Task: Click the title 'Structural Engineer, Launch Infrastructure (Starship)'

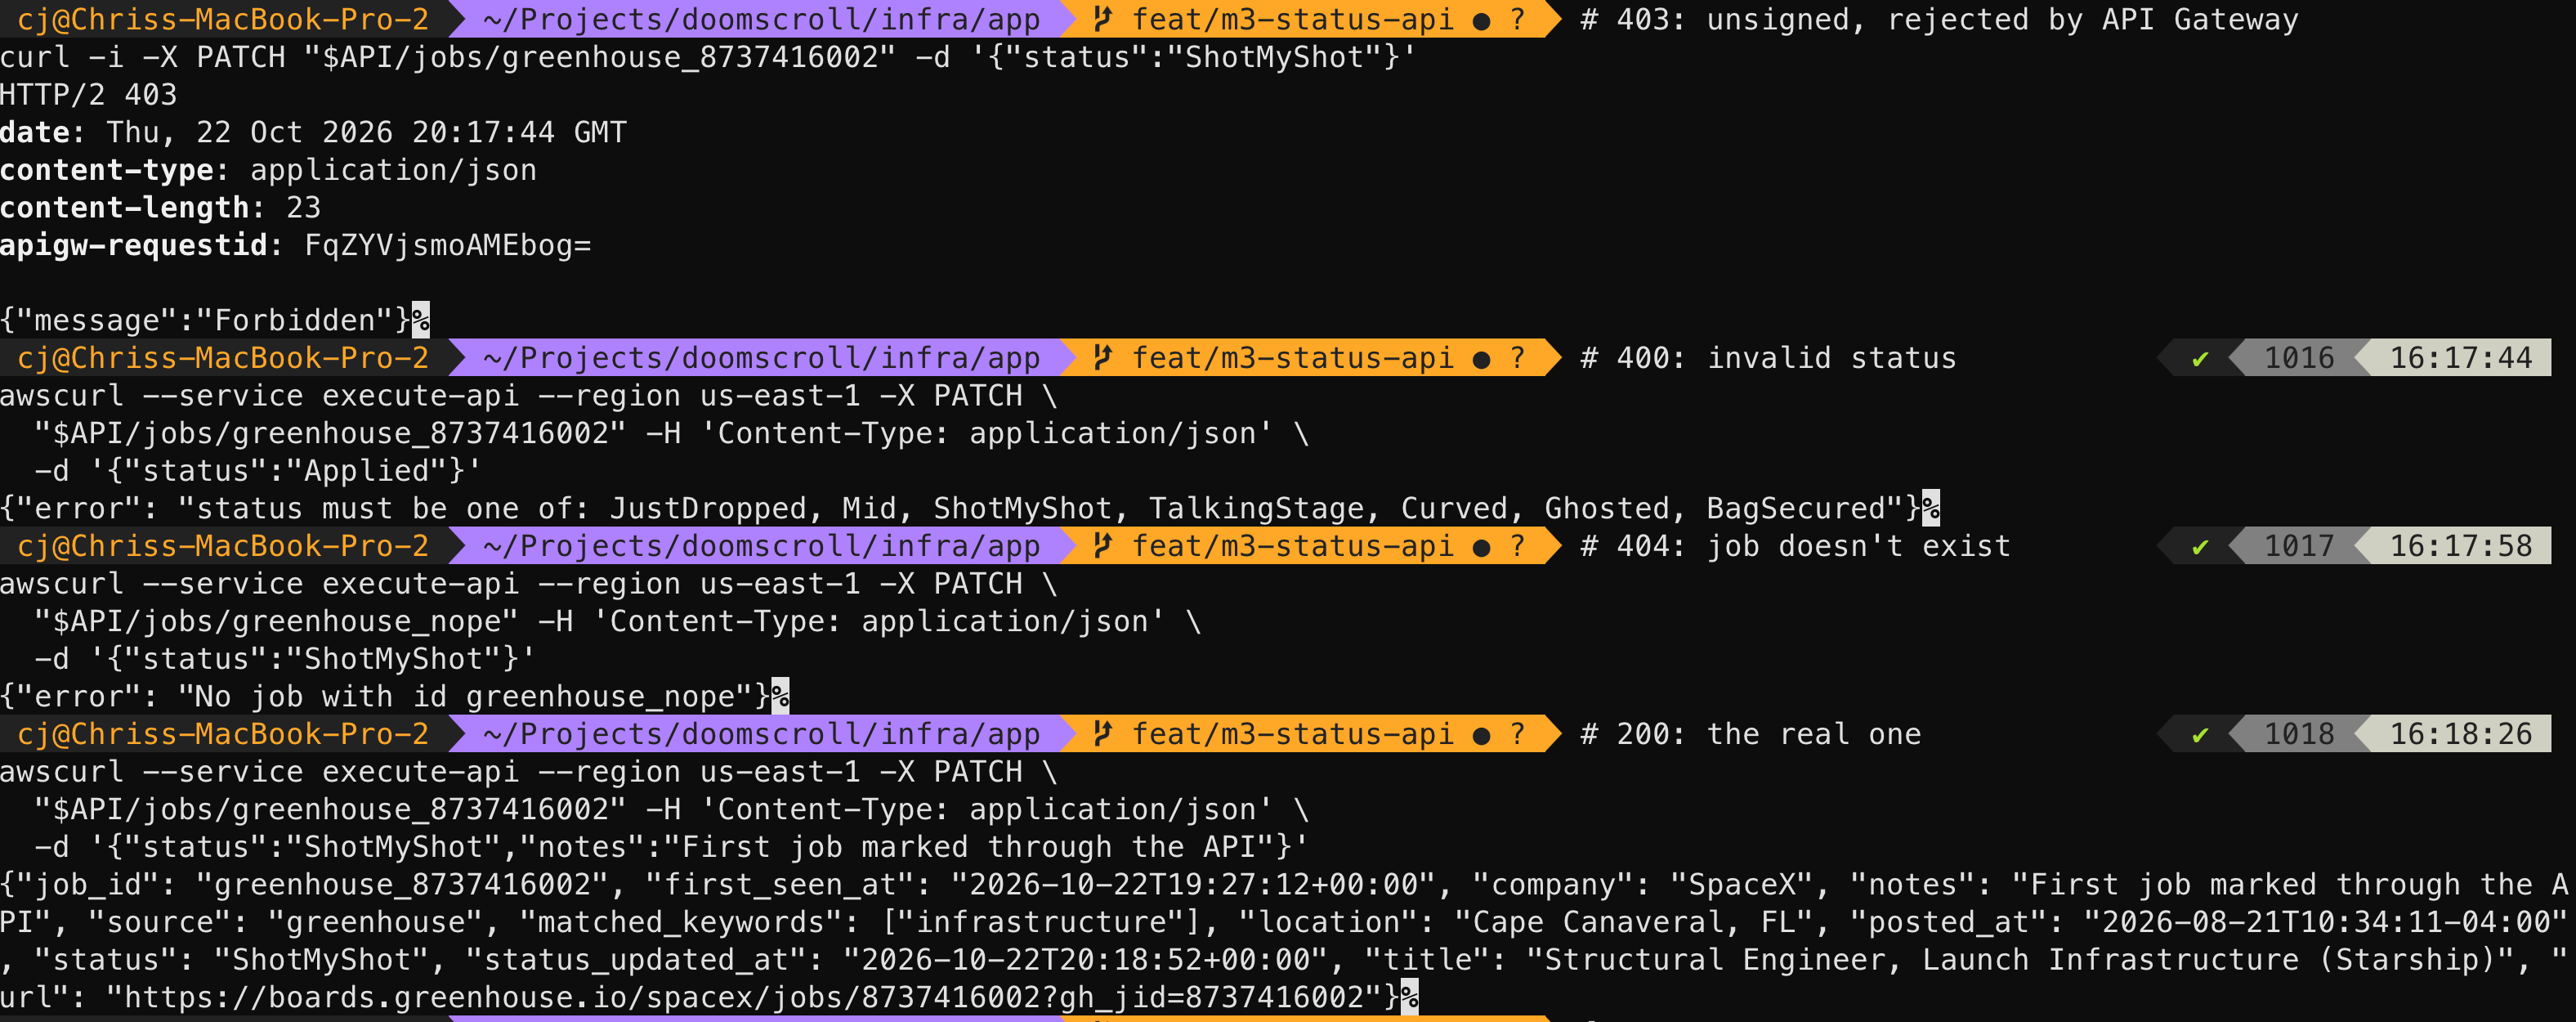Action: pos(2021,959)
